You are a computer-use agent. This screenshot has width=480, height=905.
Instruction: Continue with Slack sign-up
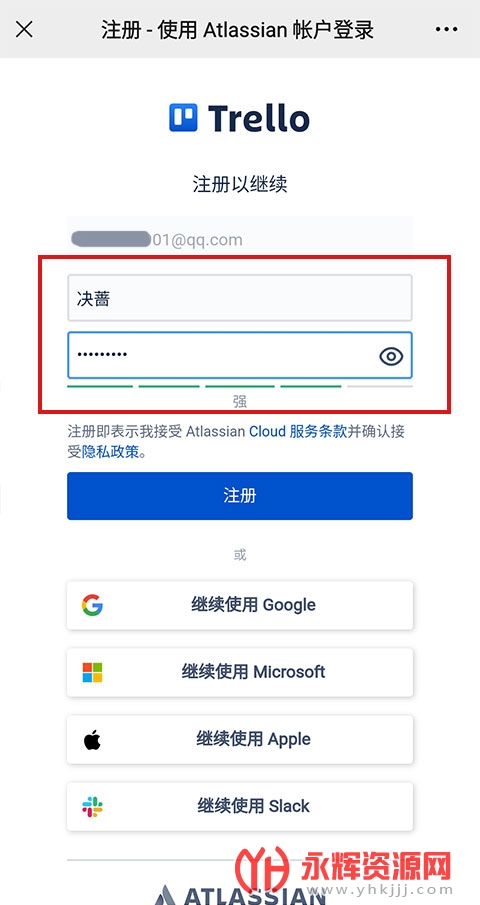[x=239, y=806]
